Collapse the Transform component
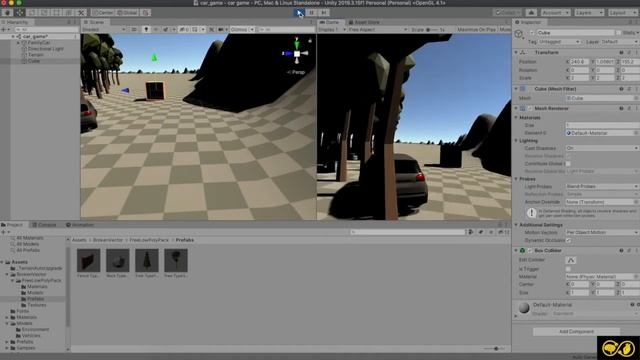The image size is (640, 360). [x=516, y=53]
